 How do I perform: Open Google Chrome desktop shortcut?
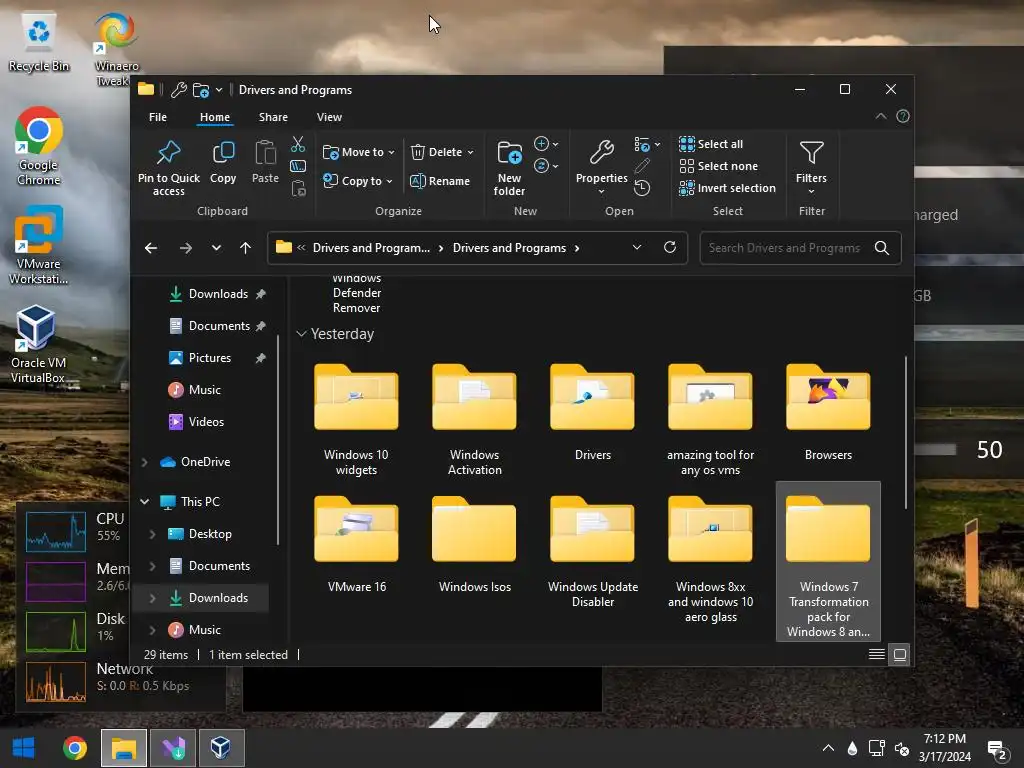(39, 146)
